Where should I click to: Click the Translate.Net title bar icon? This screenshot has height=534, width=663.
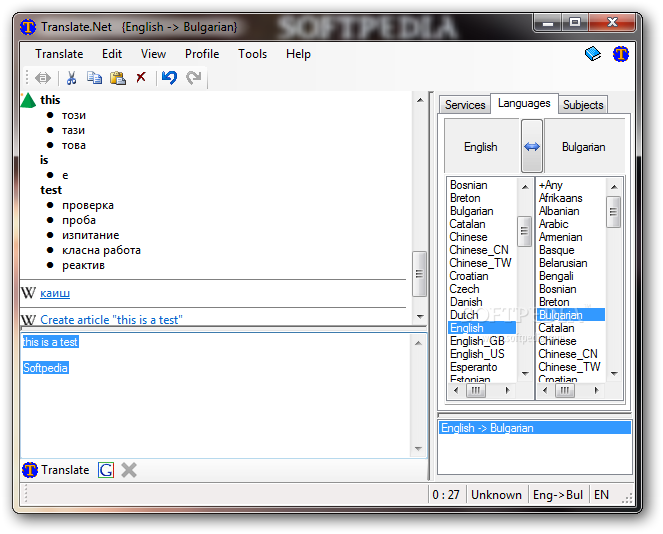(x=28, y=27)
